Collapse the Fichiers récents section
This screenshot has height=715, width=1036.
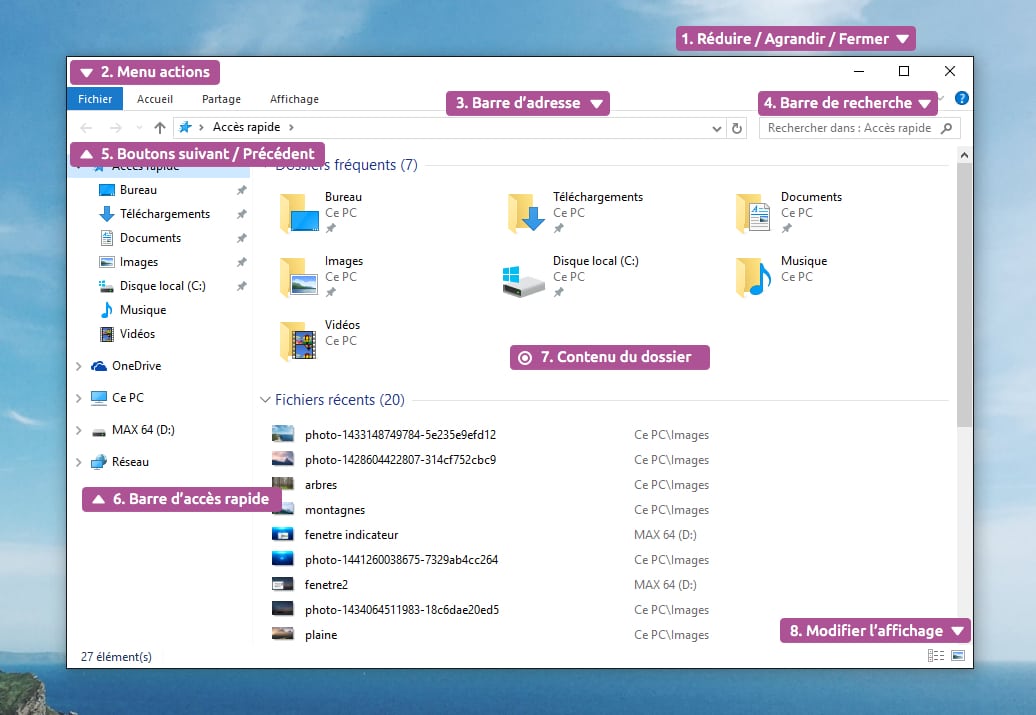(265, 400)
